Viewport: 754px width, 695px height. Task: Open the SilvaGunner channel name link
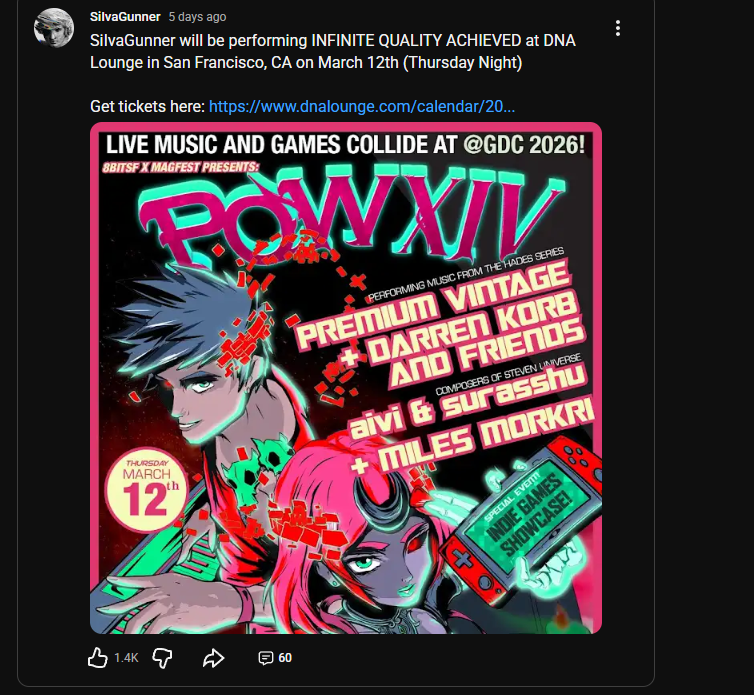click(x=125, y=17)
